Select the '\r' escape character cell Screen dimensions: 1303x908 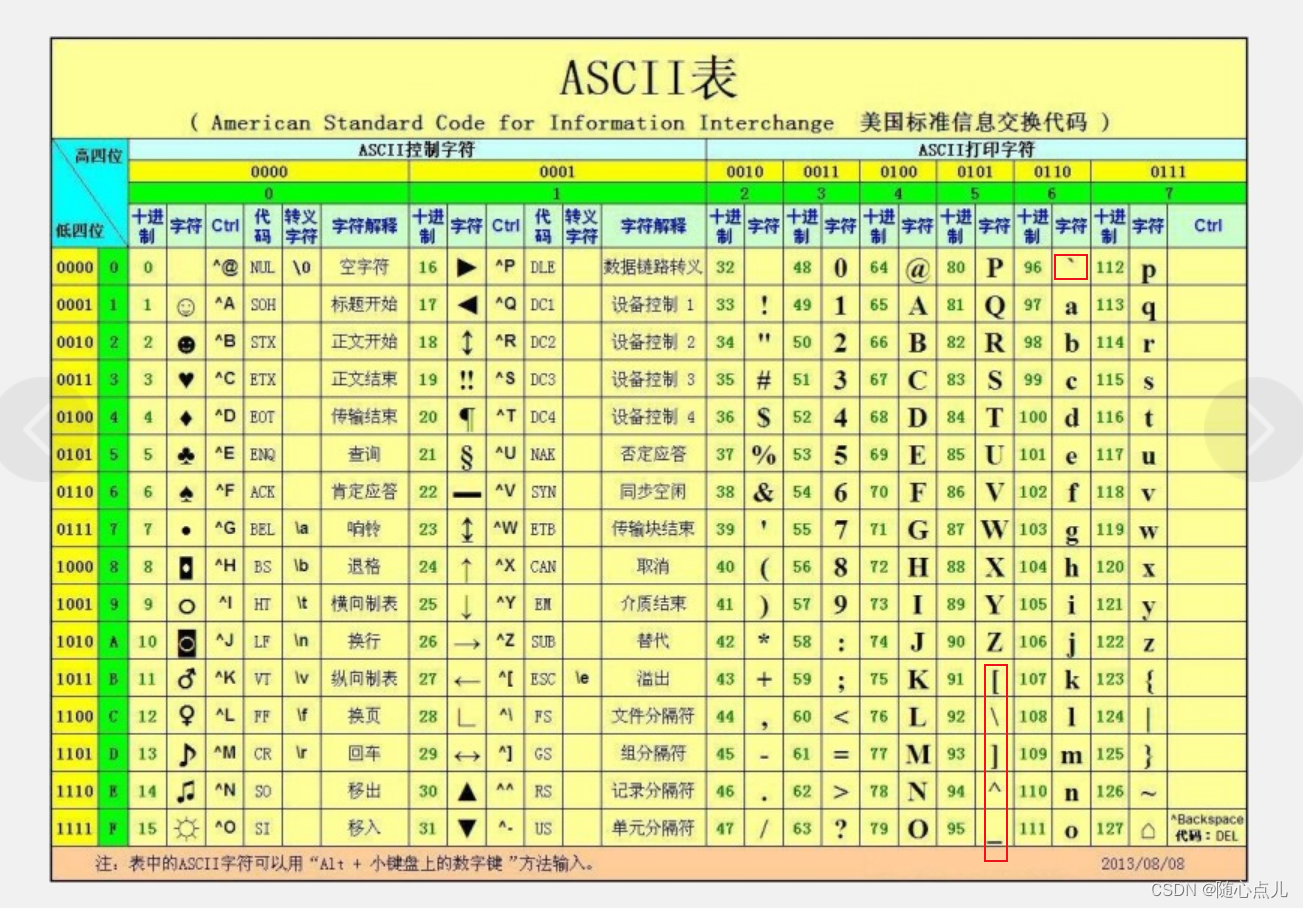301,754
